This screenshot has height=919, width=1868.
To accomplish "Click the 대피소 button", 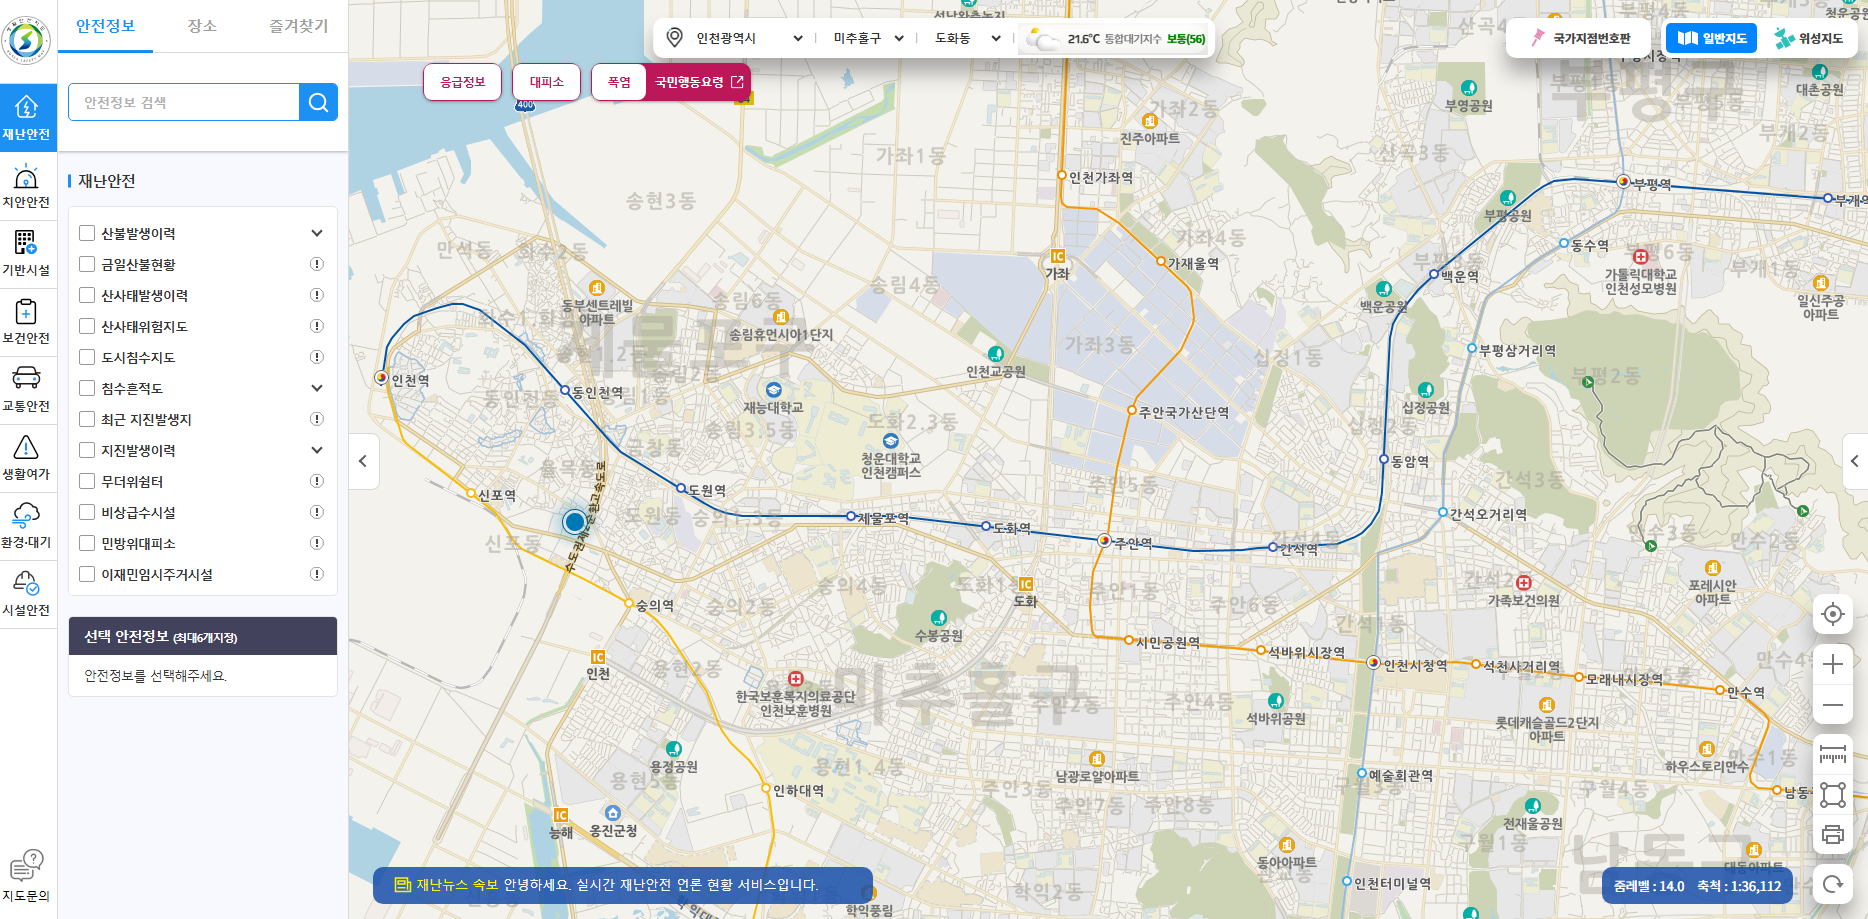I will (547, 82).
